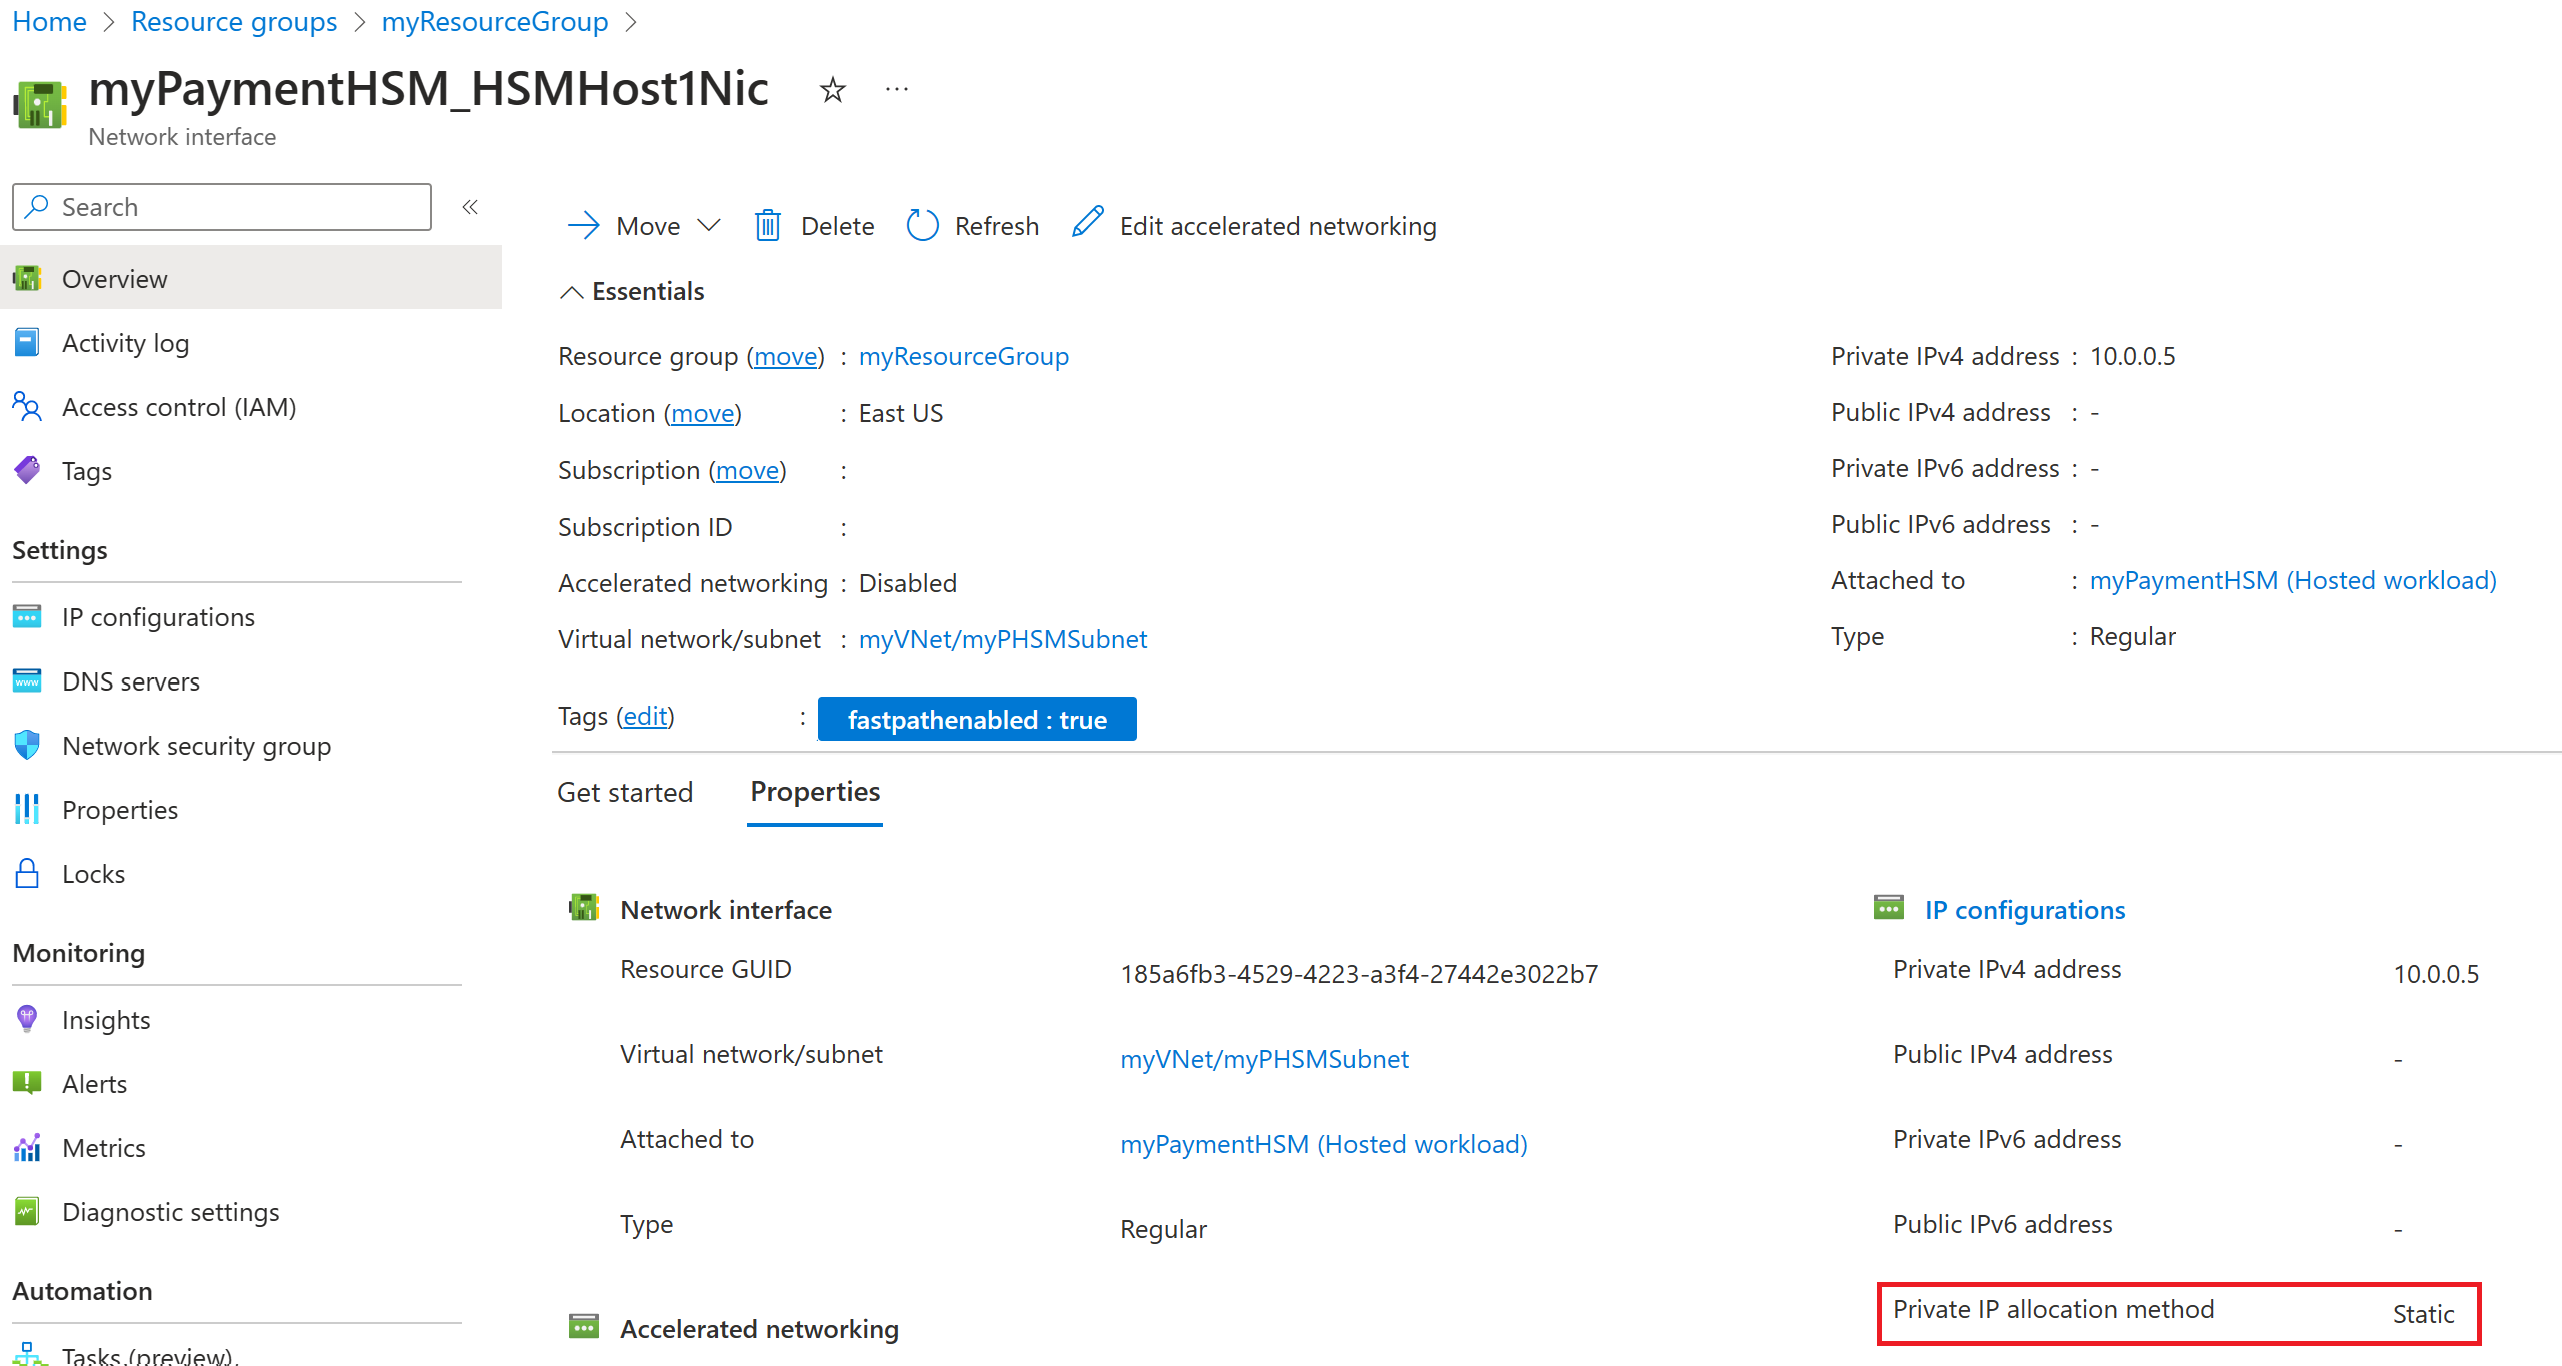This screenshot has width=2562, height=1366.
Task: Collapse the Essentials section
Action: point(571,292)
